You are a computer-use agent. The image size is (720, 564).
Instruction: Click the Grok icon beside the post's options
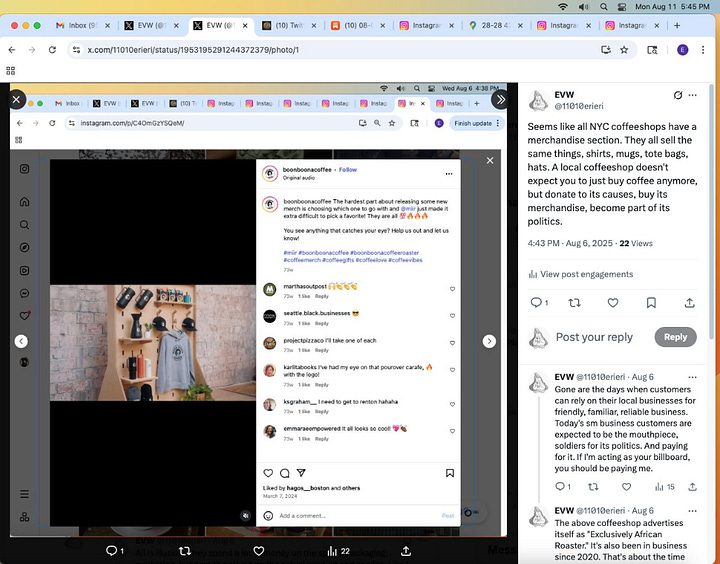pyautogui.click(x=677, y=95)
